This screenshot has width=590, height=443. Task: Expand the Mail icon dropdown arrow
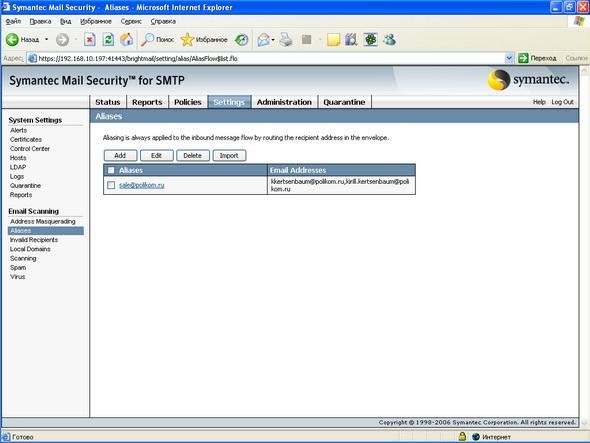pyautogui.click(x=273, y=40)
